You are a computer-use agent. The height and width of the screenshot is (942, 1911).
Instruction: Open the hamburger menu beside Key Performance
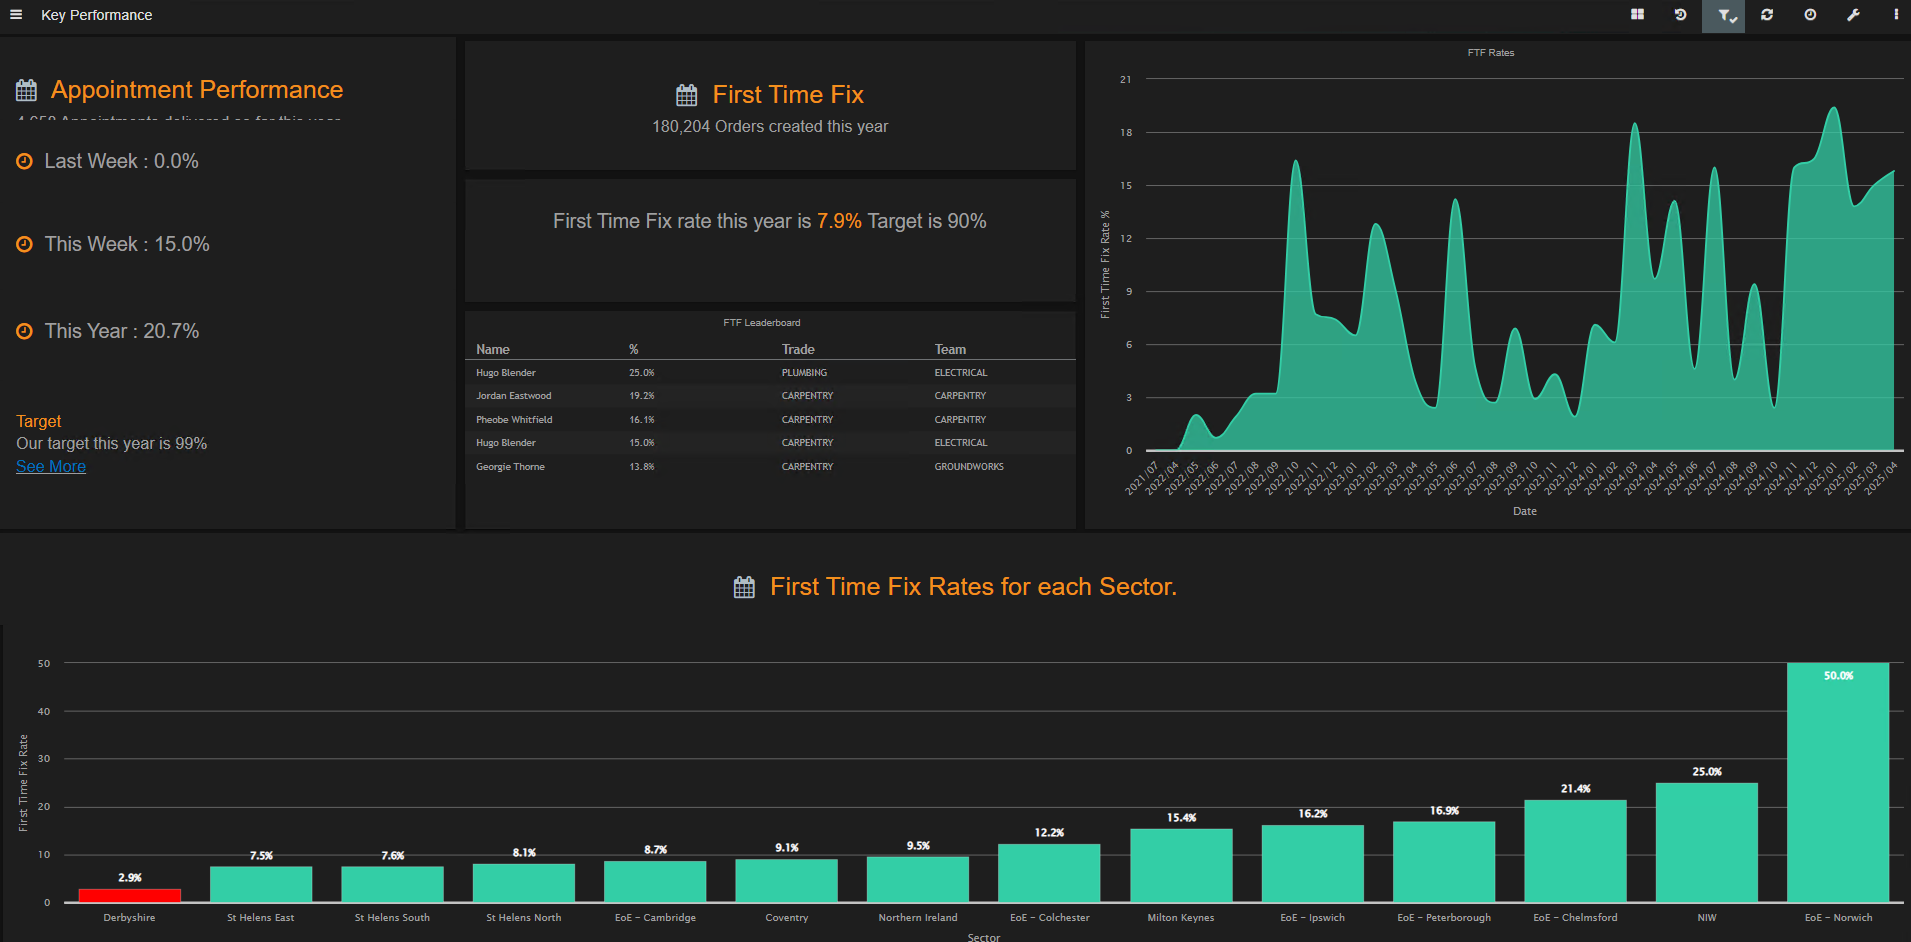[16, 15]
